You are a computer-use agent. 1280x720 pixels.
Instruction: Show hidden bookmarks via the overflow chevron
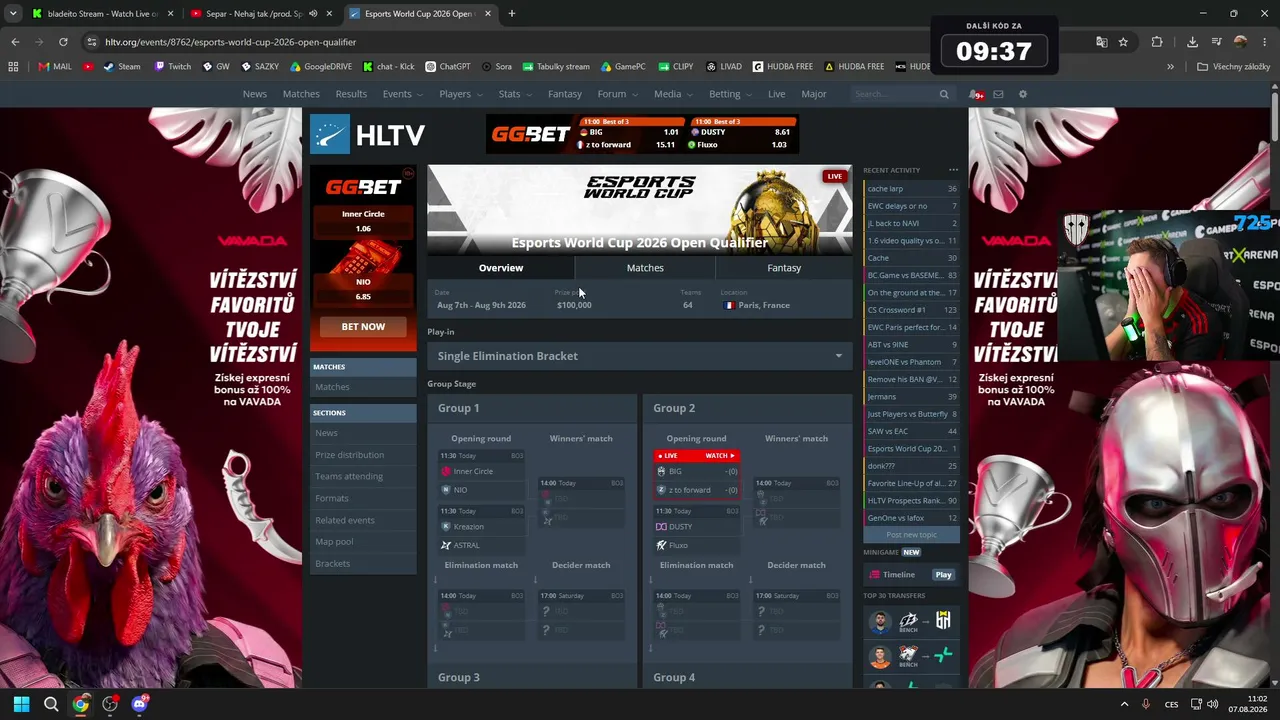pos(1170,67)
